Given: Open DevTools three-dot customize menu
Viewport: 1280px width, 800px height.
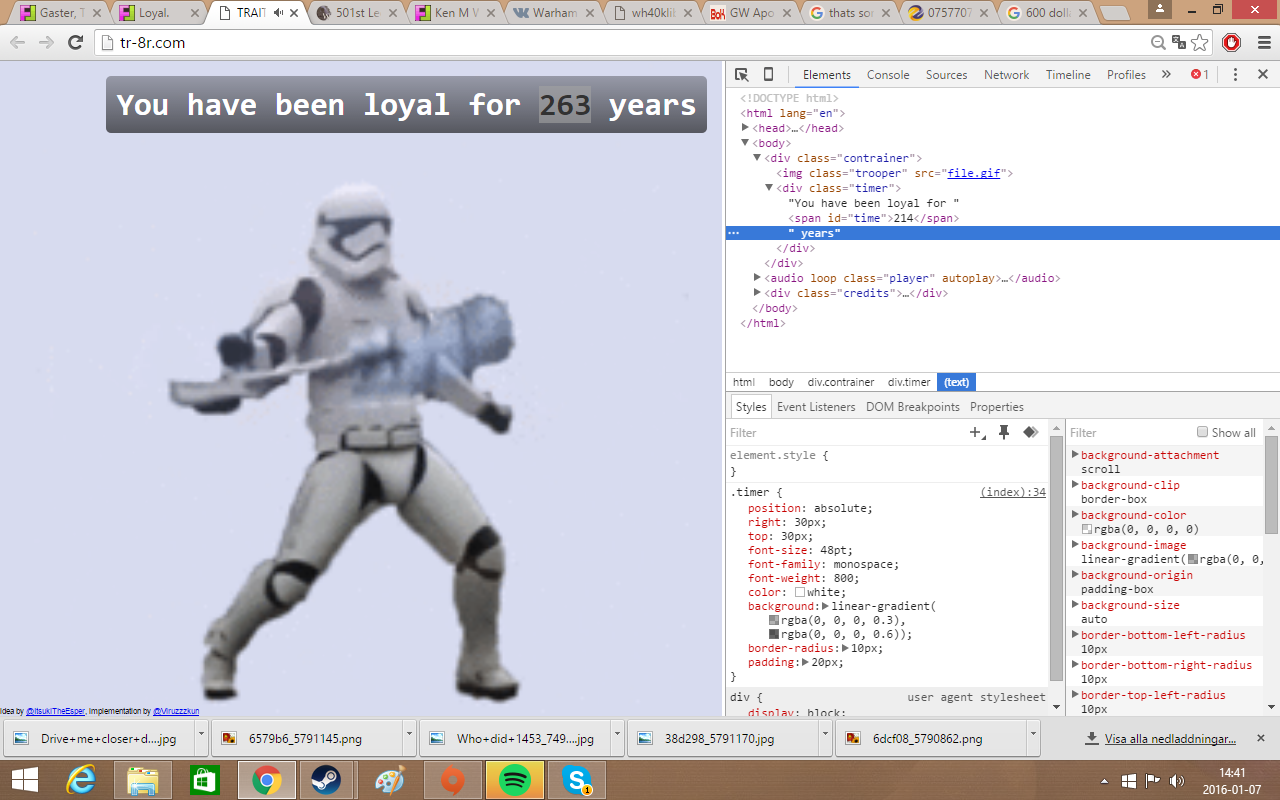Looking at the screenshot, I should pyautogui.click(x=1235, y=75).
